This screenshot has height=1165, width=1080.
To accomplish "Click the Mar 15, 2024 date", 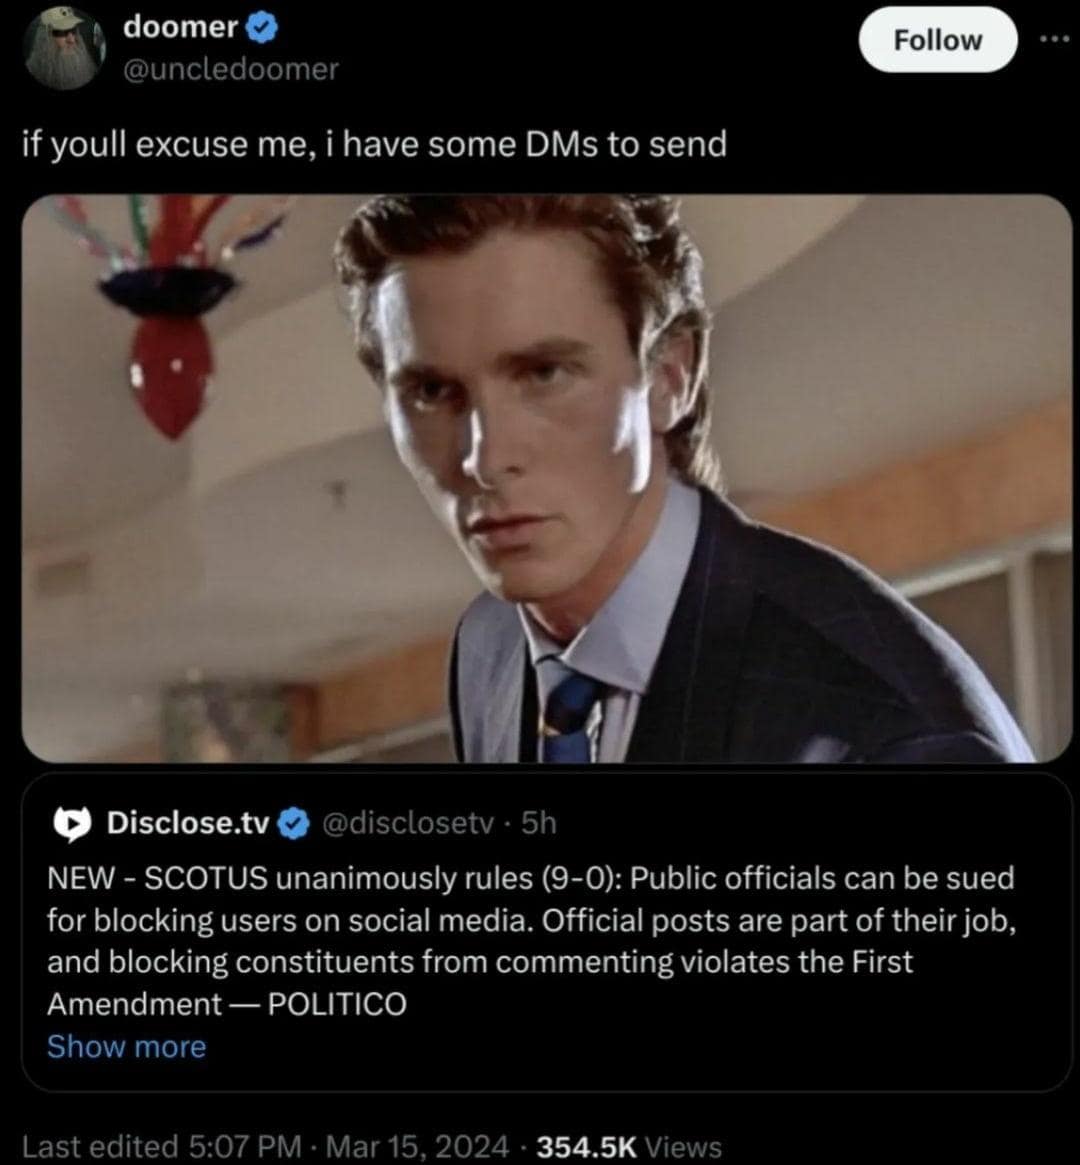I will [x=417, y=1146].
